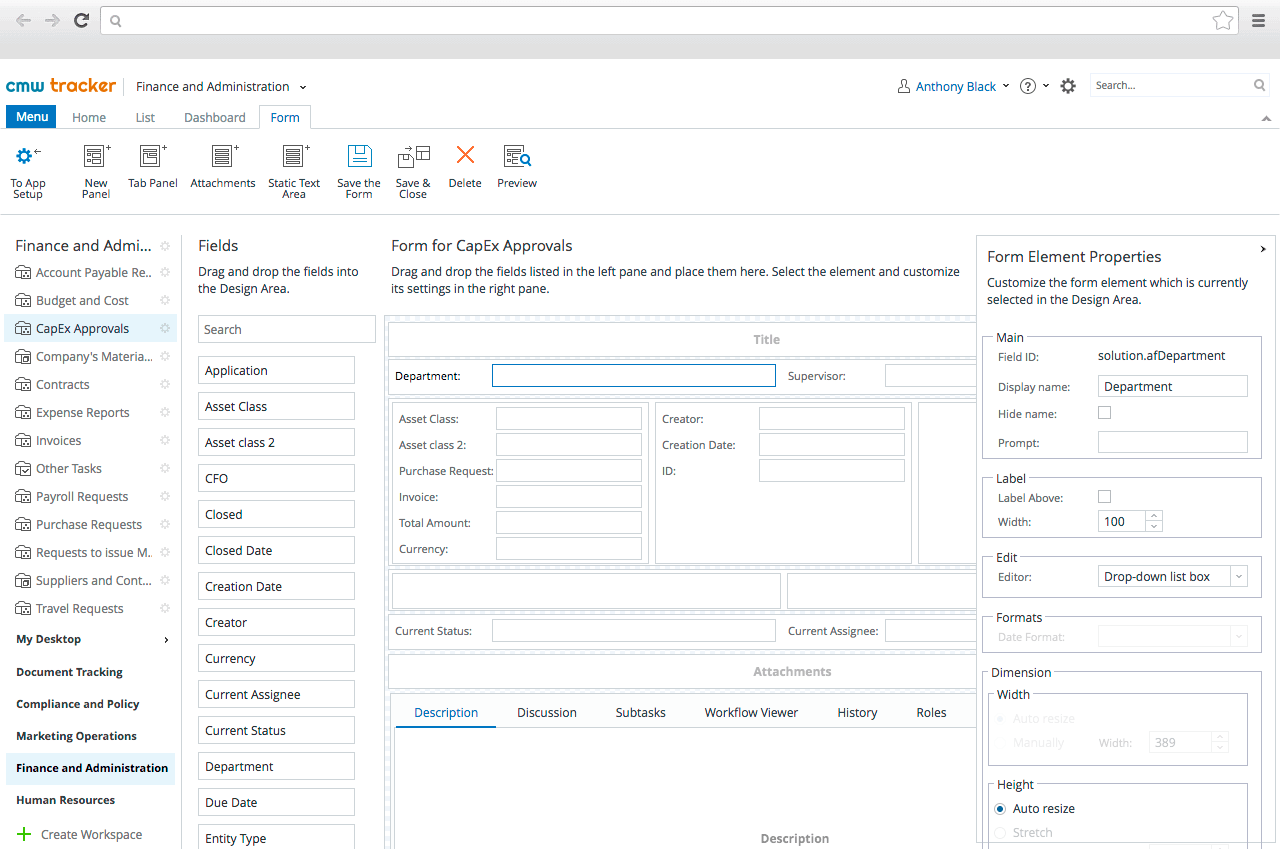The width and height of the screenshot is (1280, 859).
Task: Click the plus icon for Create Workspace
Action: tap(24, 834)
